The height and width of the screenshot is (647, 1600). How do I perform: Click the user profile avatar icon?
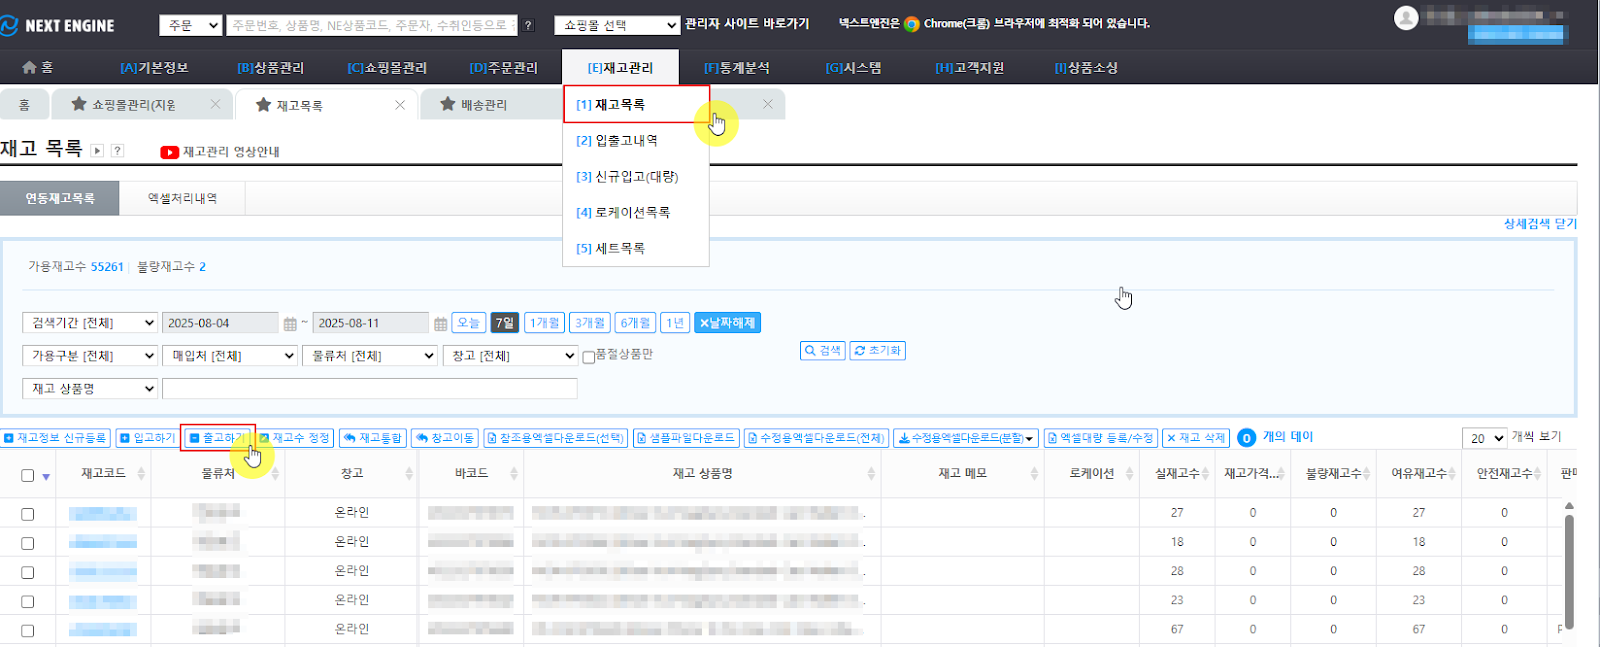1406,18
